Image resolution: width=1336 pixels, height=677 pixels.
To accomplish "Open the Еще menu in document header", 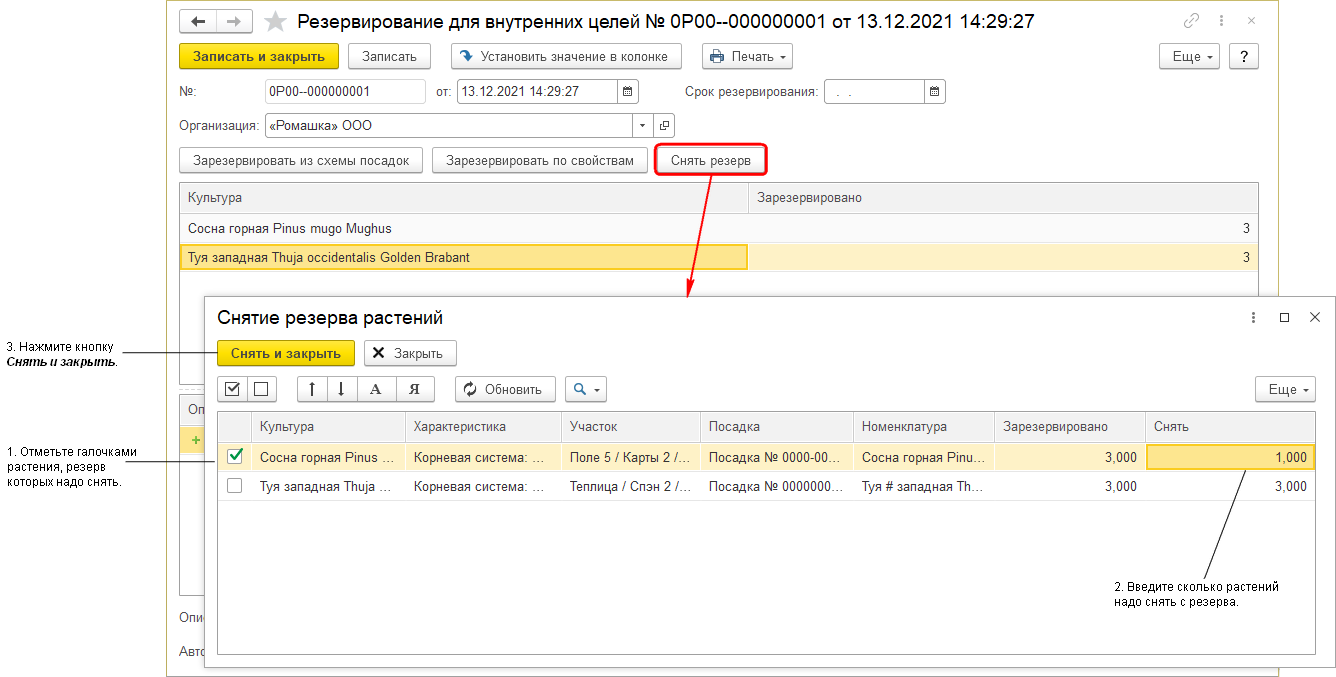I will [1188, 57].
